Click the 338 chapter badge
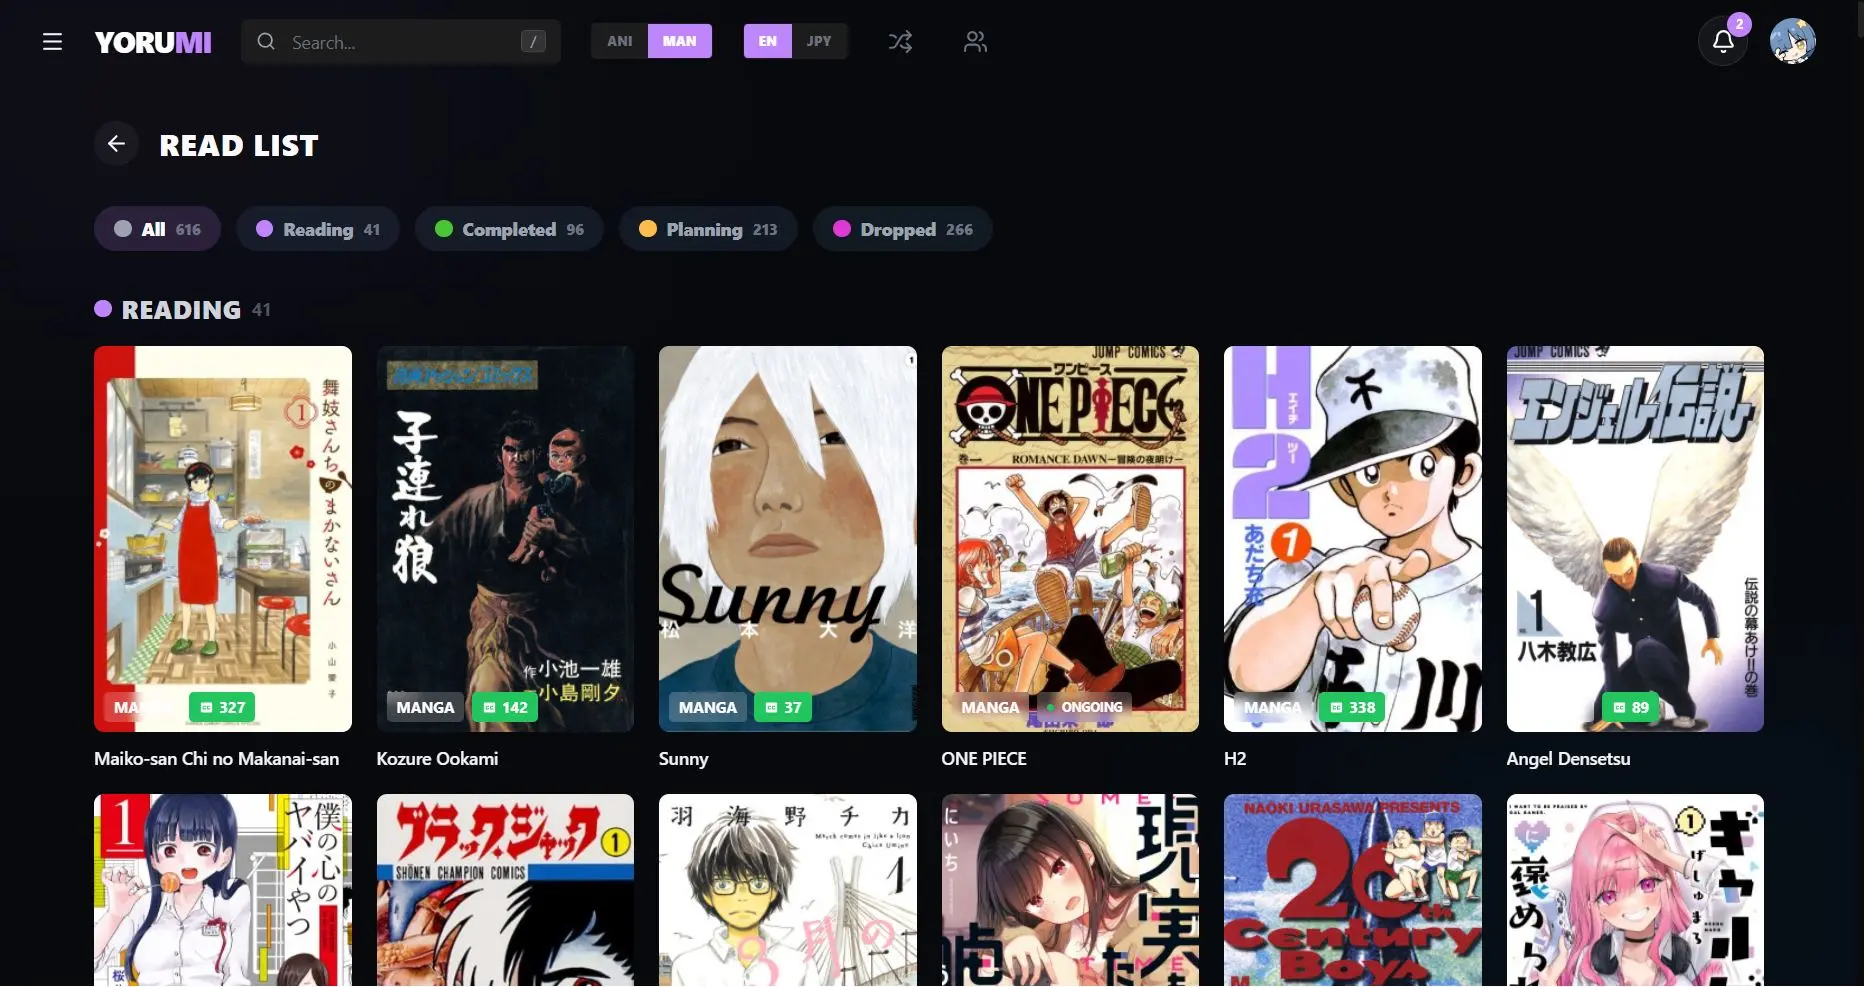Screen dimensions: 1864x987 point(1352,707)
